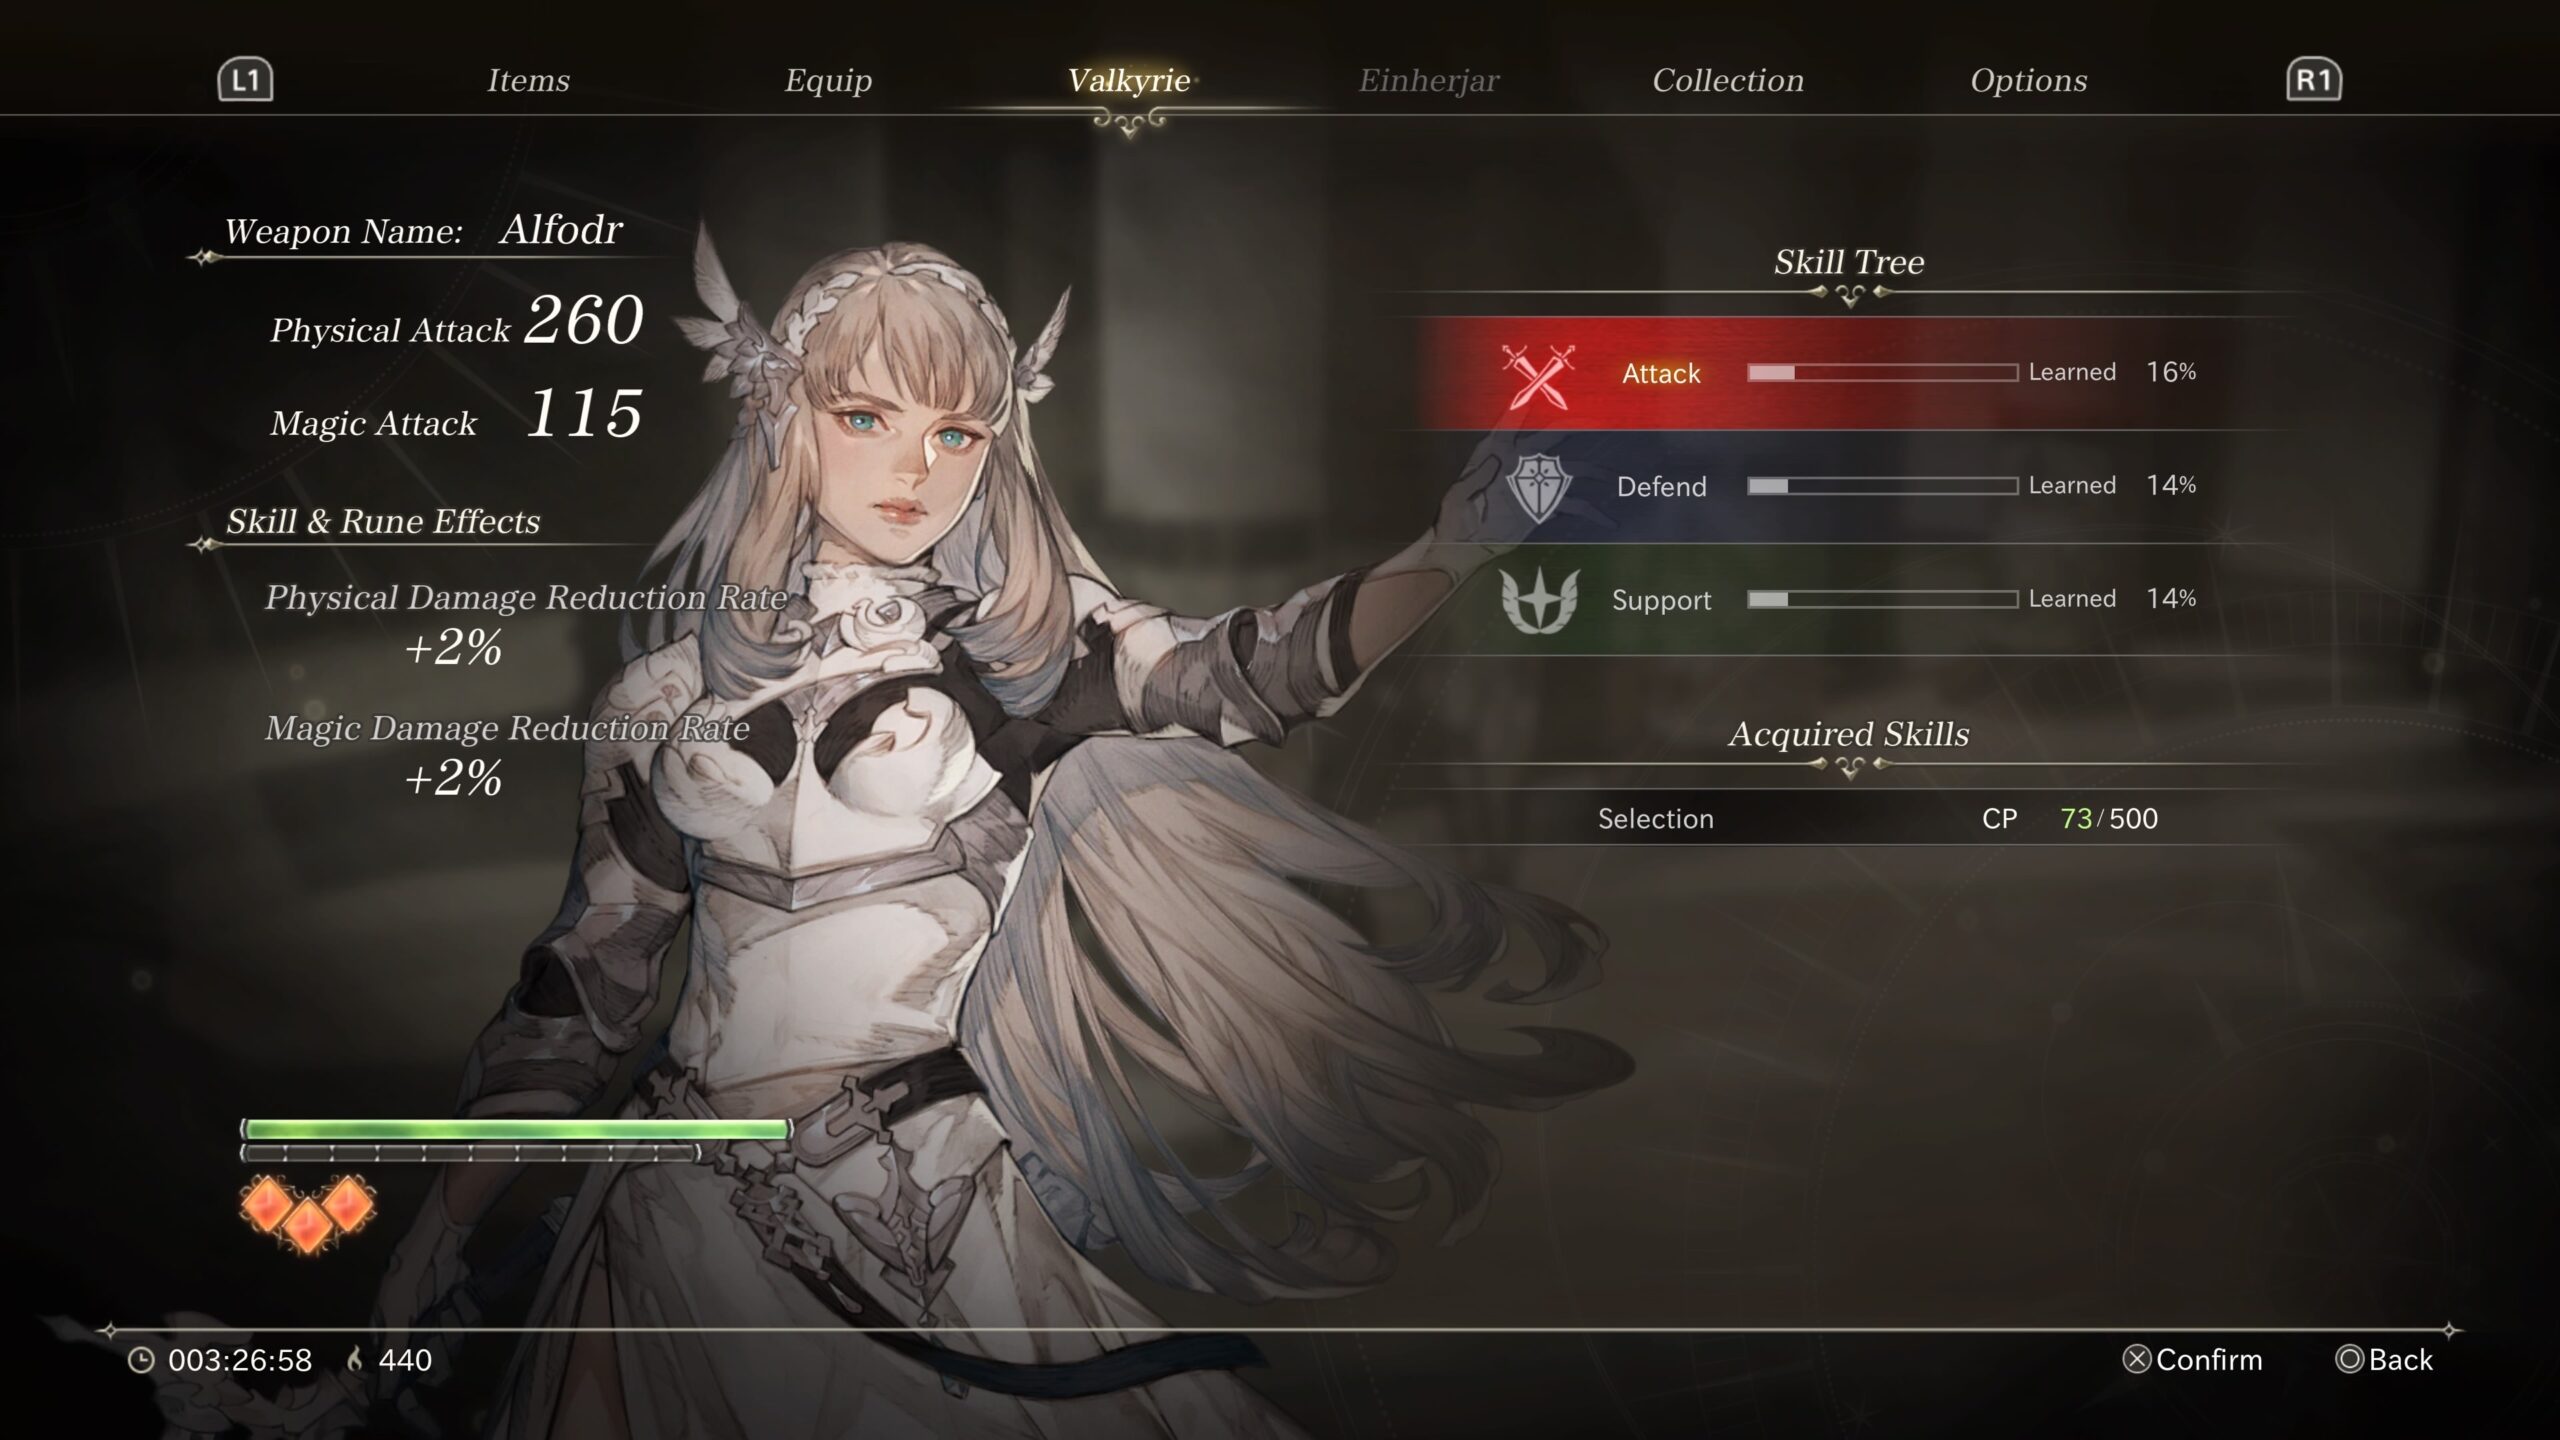Click the L1 navigation arrow button
The height and width of the screenshot is (1440, 2560).
[x=243, y=77]
